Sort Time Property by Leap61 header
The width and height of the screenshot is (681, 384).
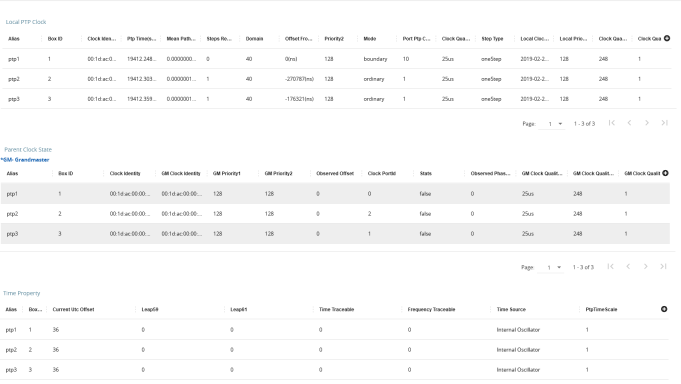238,309
